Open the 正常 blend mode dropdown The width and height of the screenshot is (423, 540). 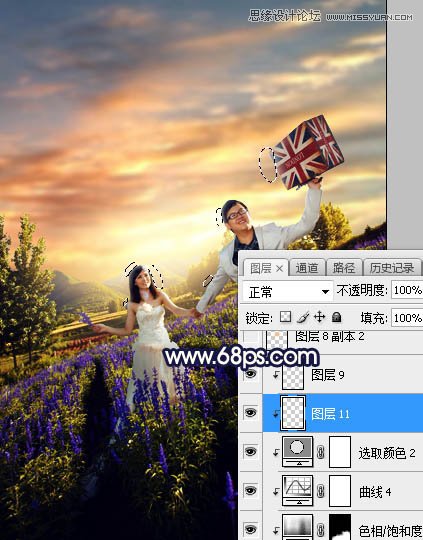288,292
